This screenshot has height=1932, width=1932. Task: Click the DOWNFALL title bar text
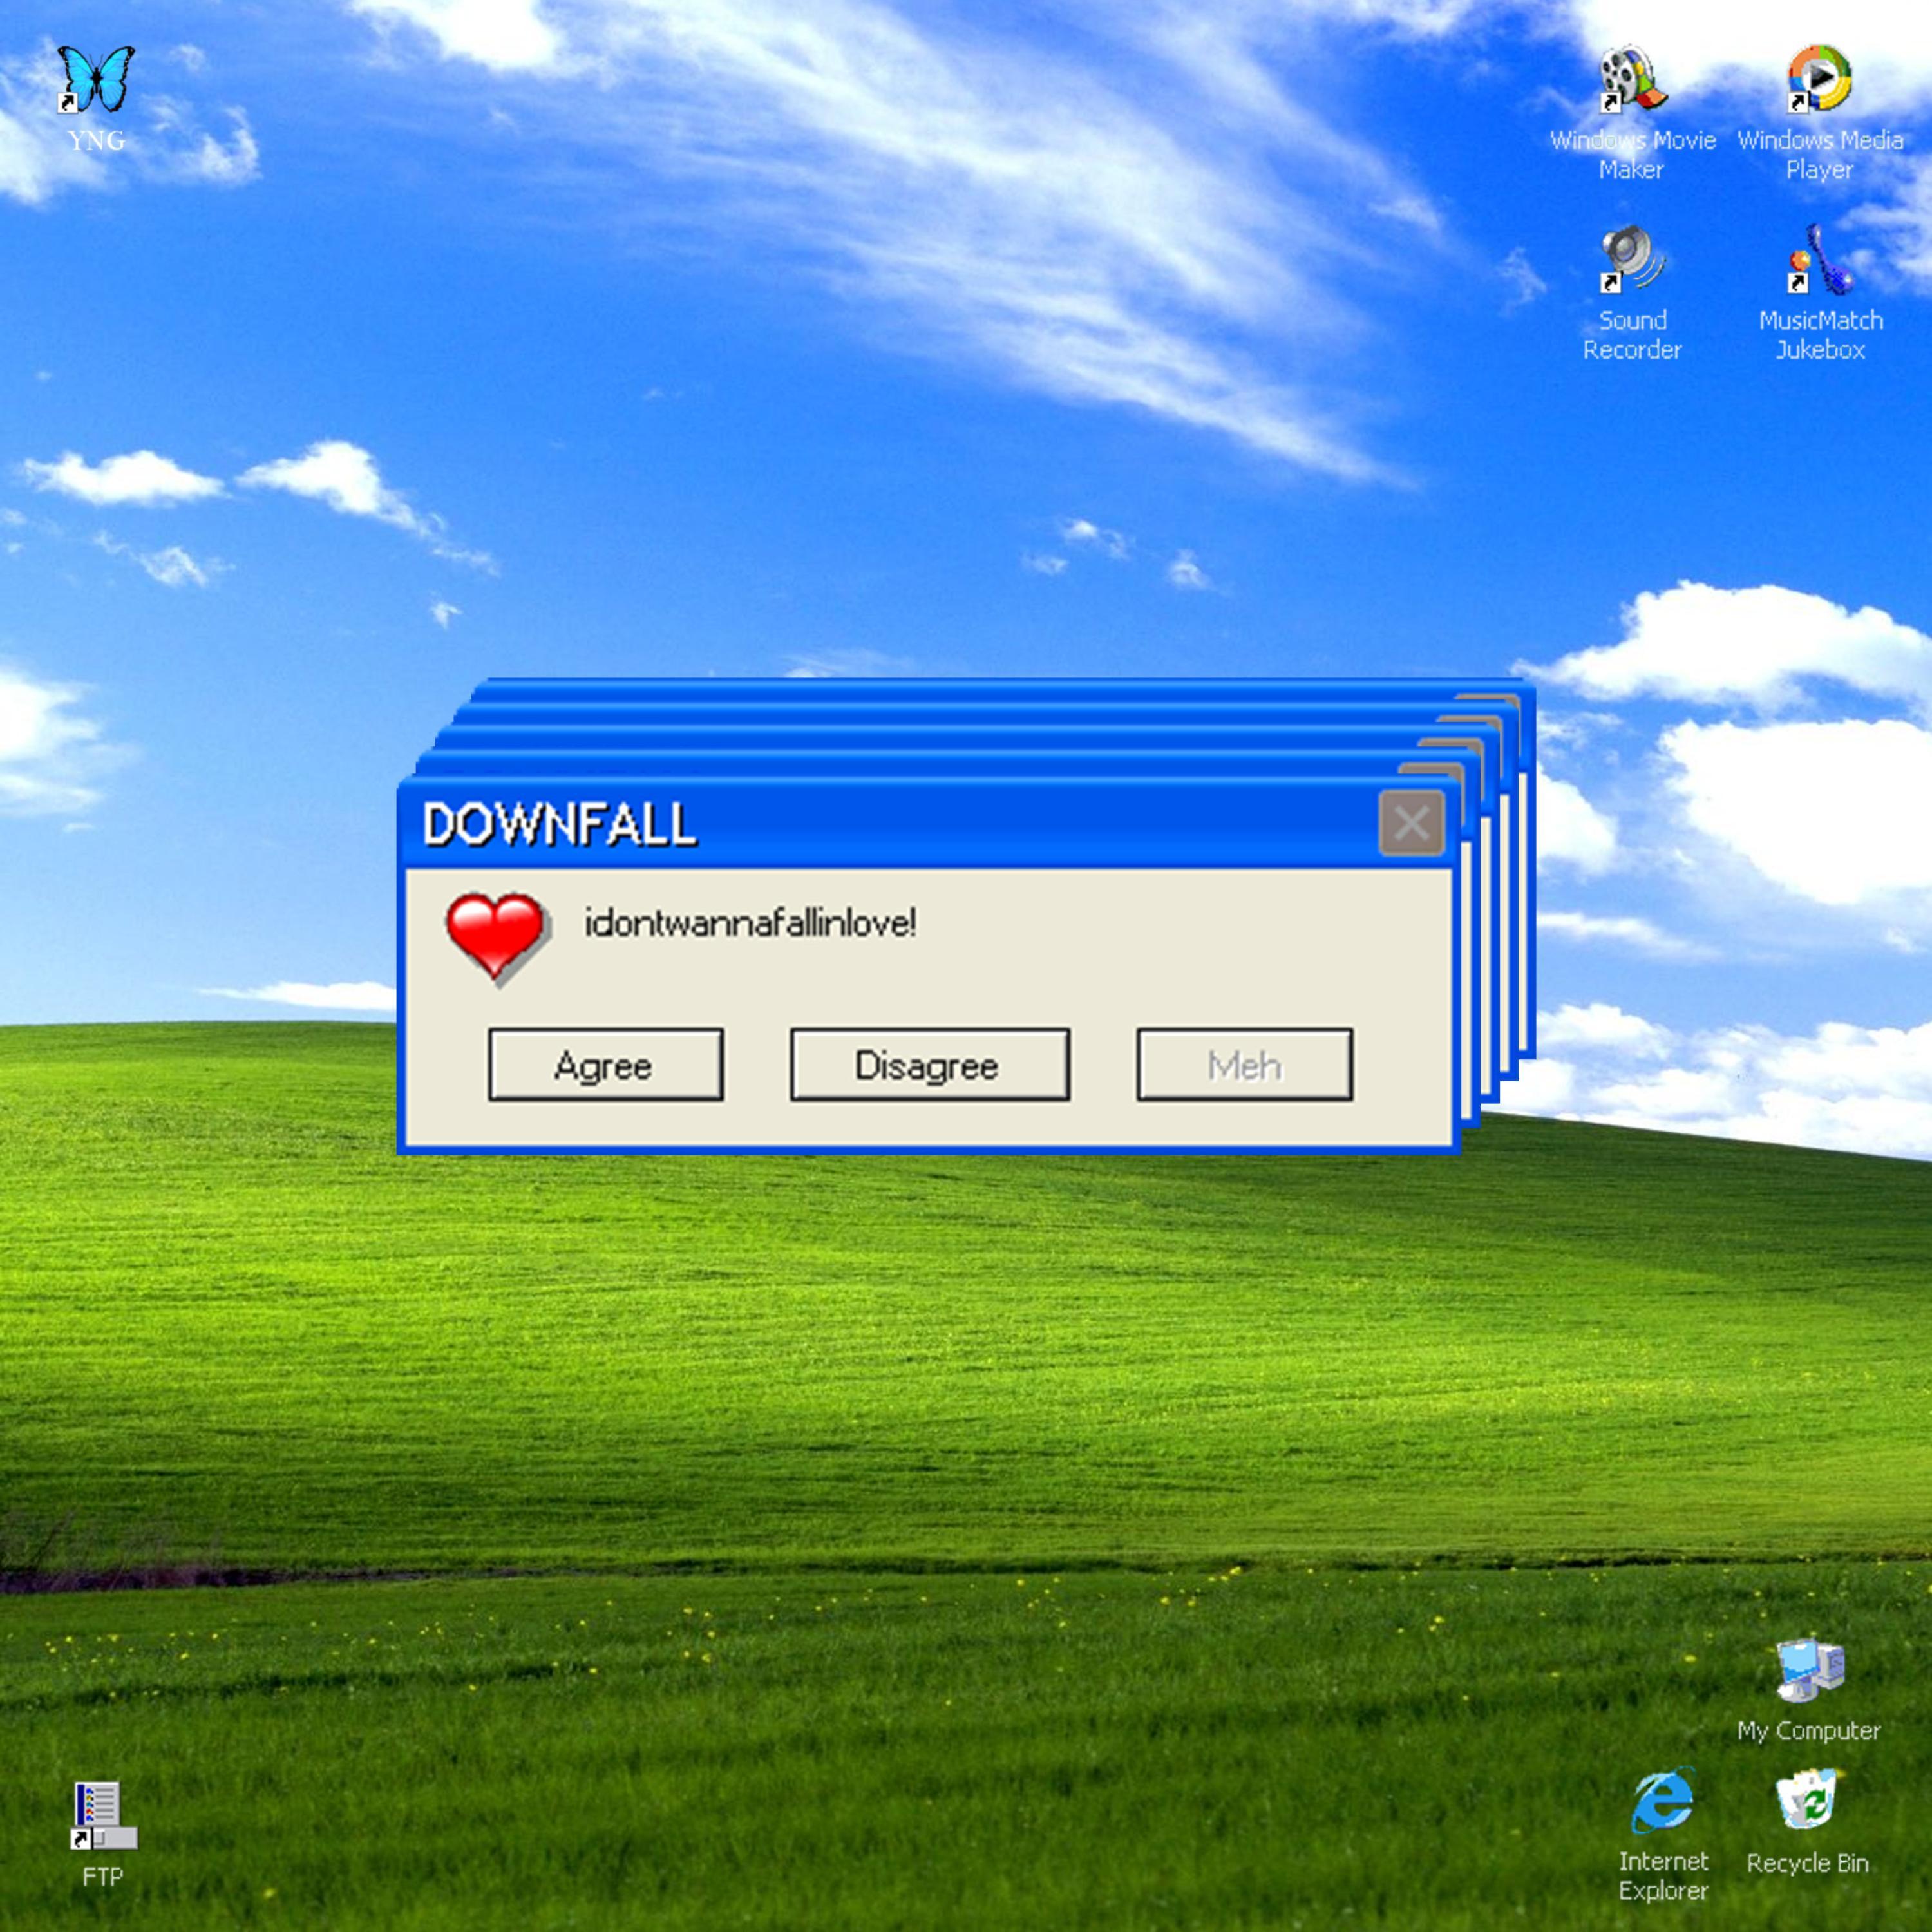point(559,825)
